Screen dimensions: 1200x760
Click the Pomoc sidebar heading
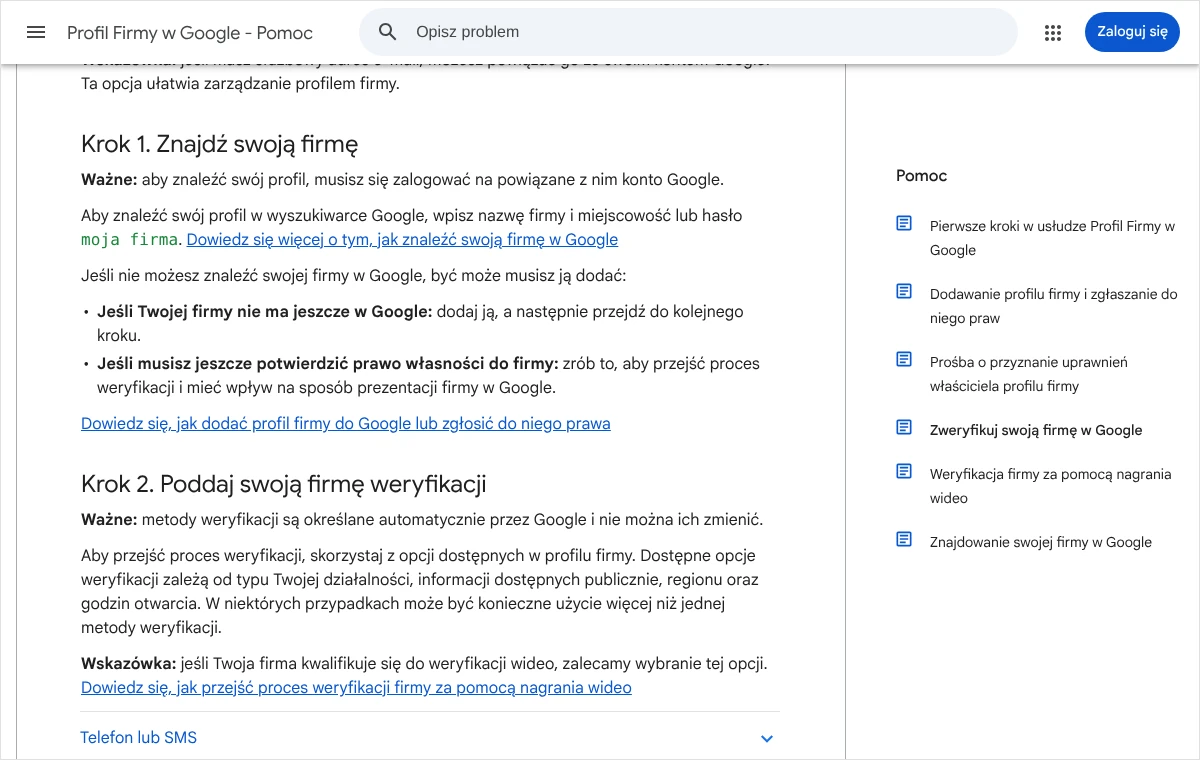click(x=921, y=176)
